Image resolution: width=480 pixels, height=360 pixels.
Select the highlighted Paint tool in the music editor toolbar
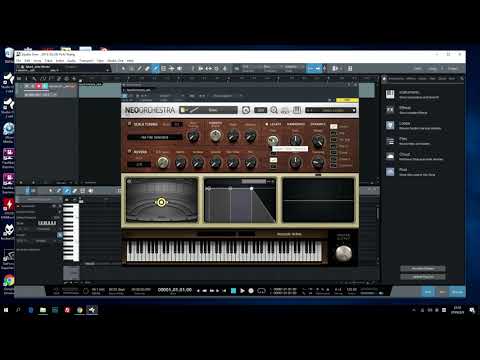coord(67,191)
